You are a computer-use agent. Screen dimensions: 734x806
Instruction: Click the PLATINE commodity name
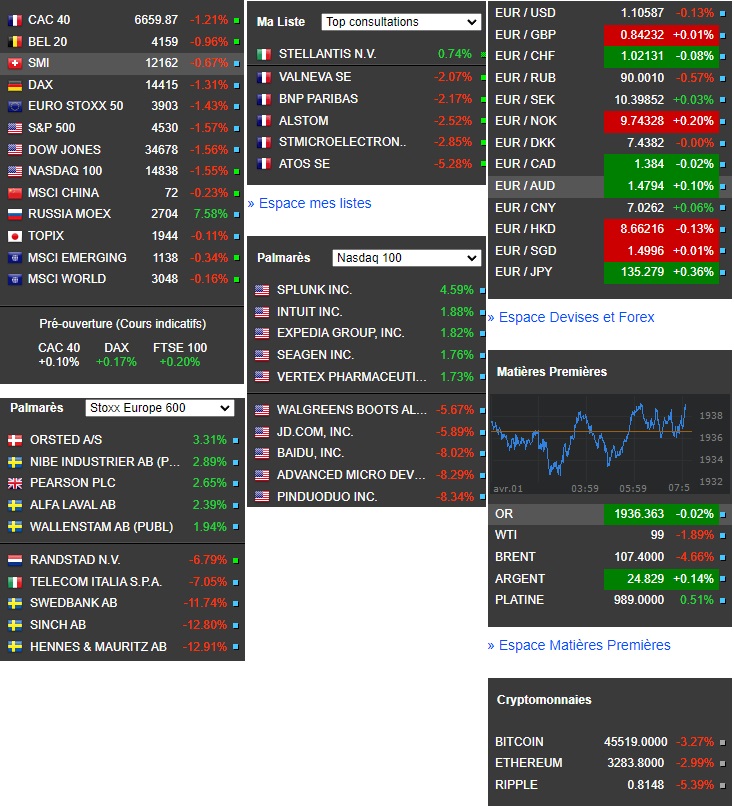pyautogui.click(x=519, y=600)
